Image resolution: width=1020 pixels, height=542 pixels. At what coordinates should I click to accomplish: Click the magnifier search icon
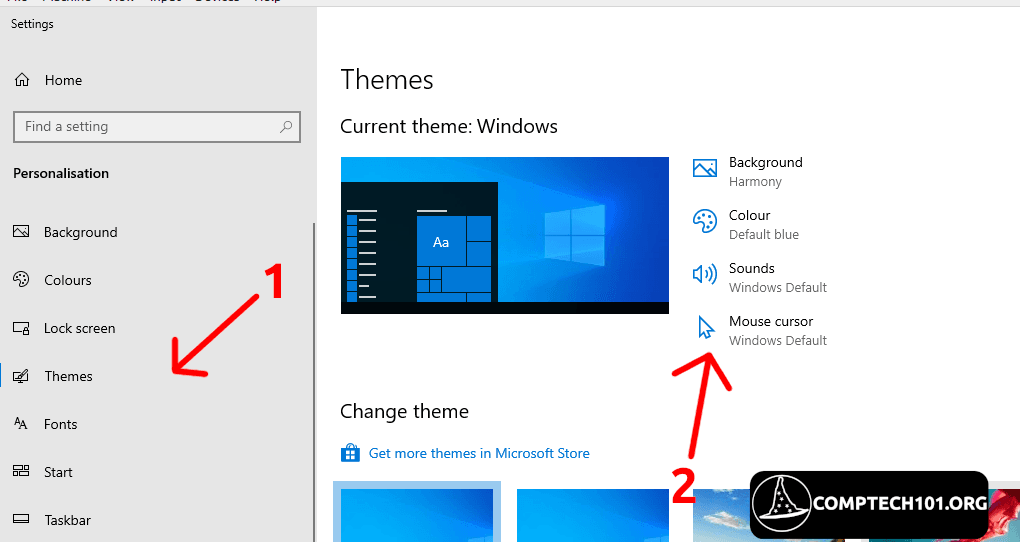click(x=286, y=127)
